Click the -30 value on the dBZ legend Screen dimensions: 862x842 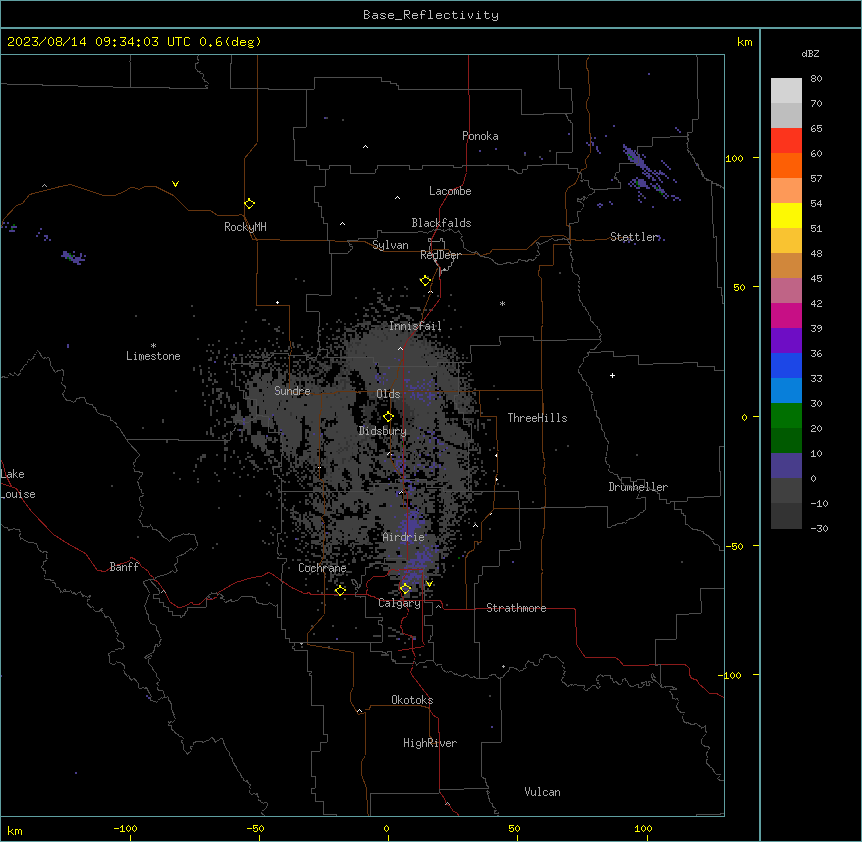pos(819,528)
